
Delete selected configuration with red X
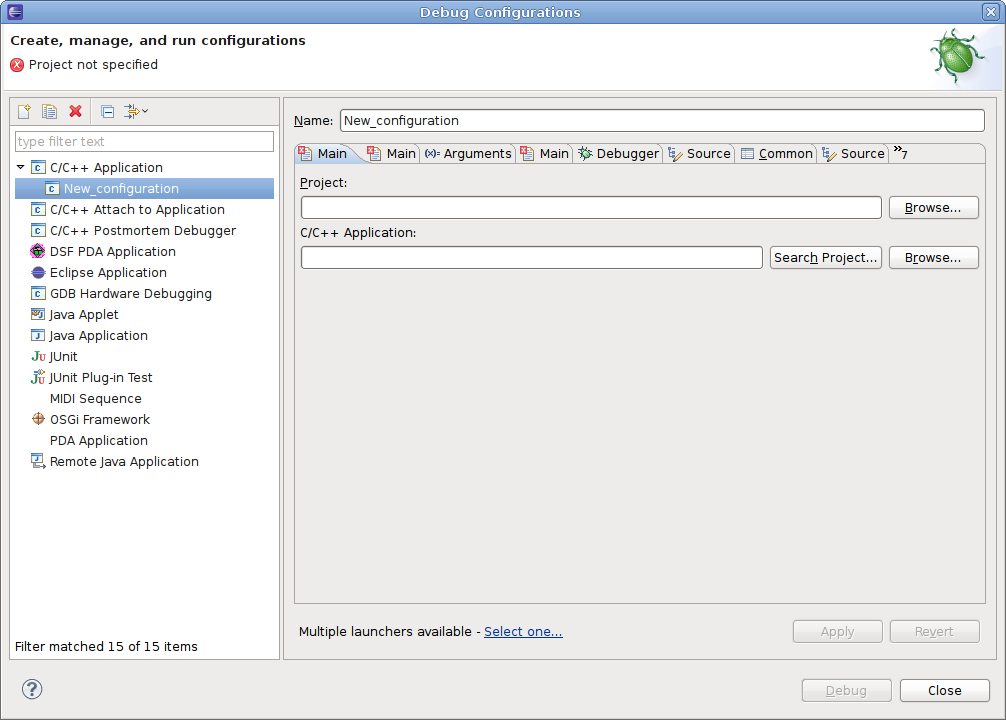[x=75, y=111]
